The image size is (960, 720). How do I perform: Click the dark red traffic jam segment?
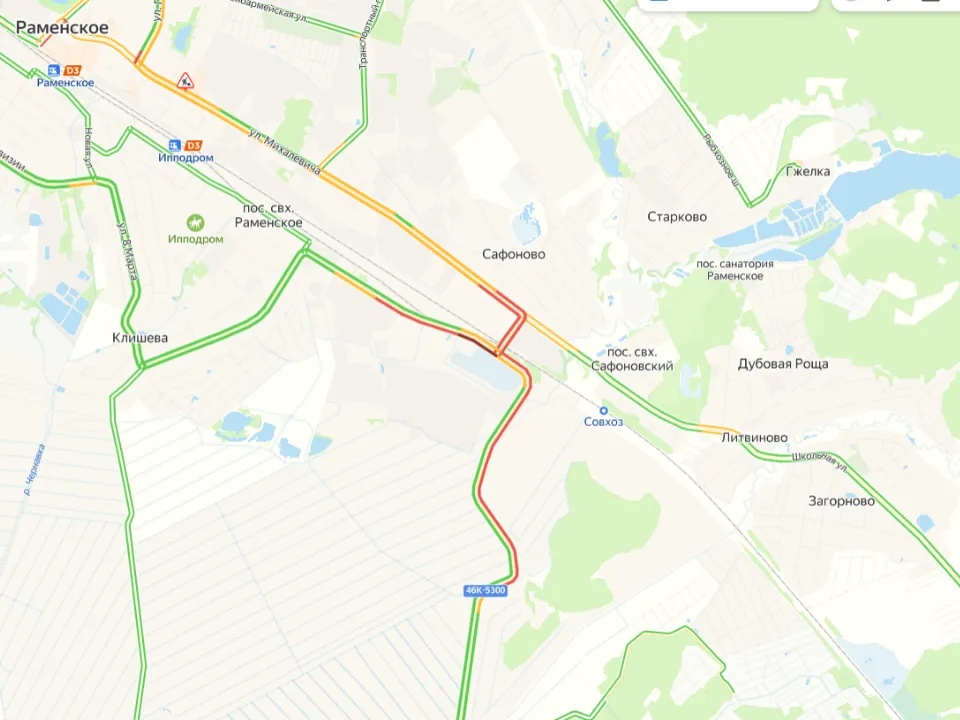pyautogui.click(x=478, y=345)
